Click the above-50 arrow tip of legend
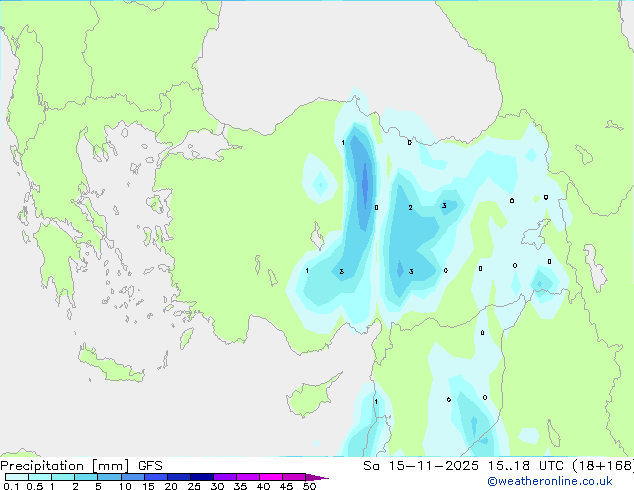 (x=317, y=477)
